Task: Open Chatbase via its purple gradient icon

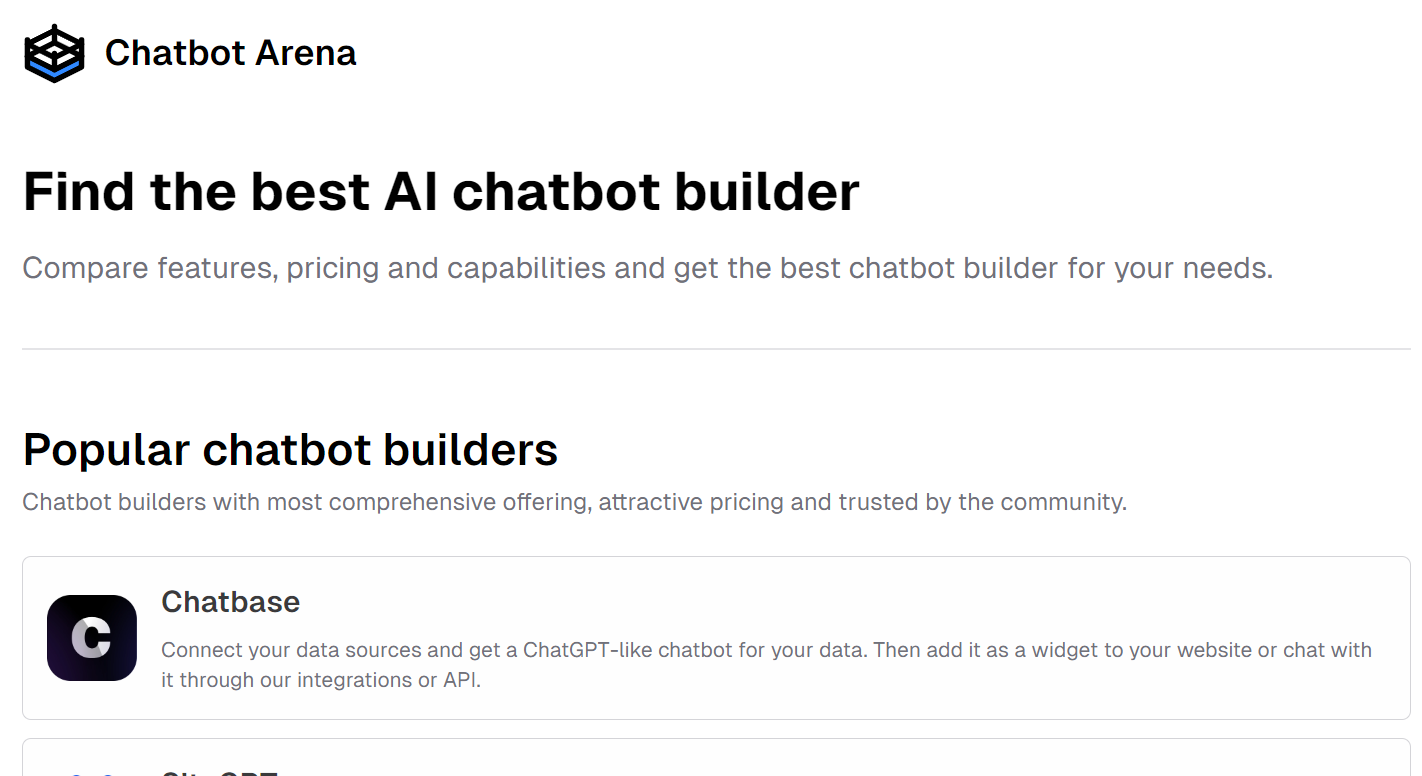Action: coord(92,636)
